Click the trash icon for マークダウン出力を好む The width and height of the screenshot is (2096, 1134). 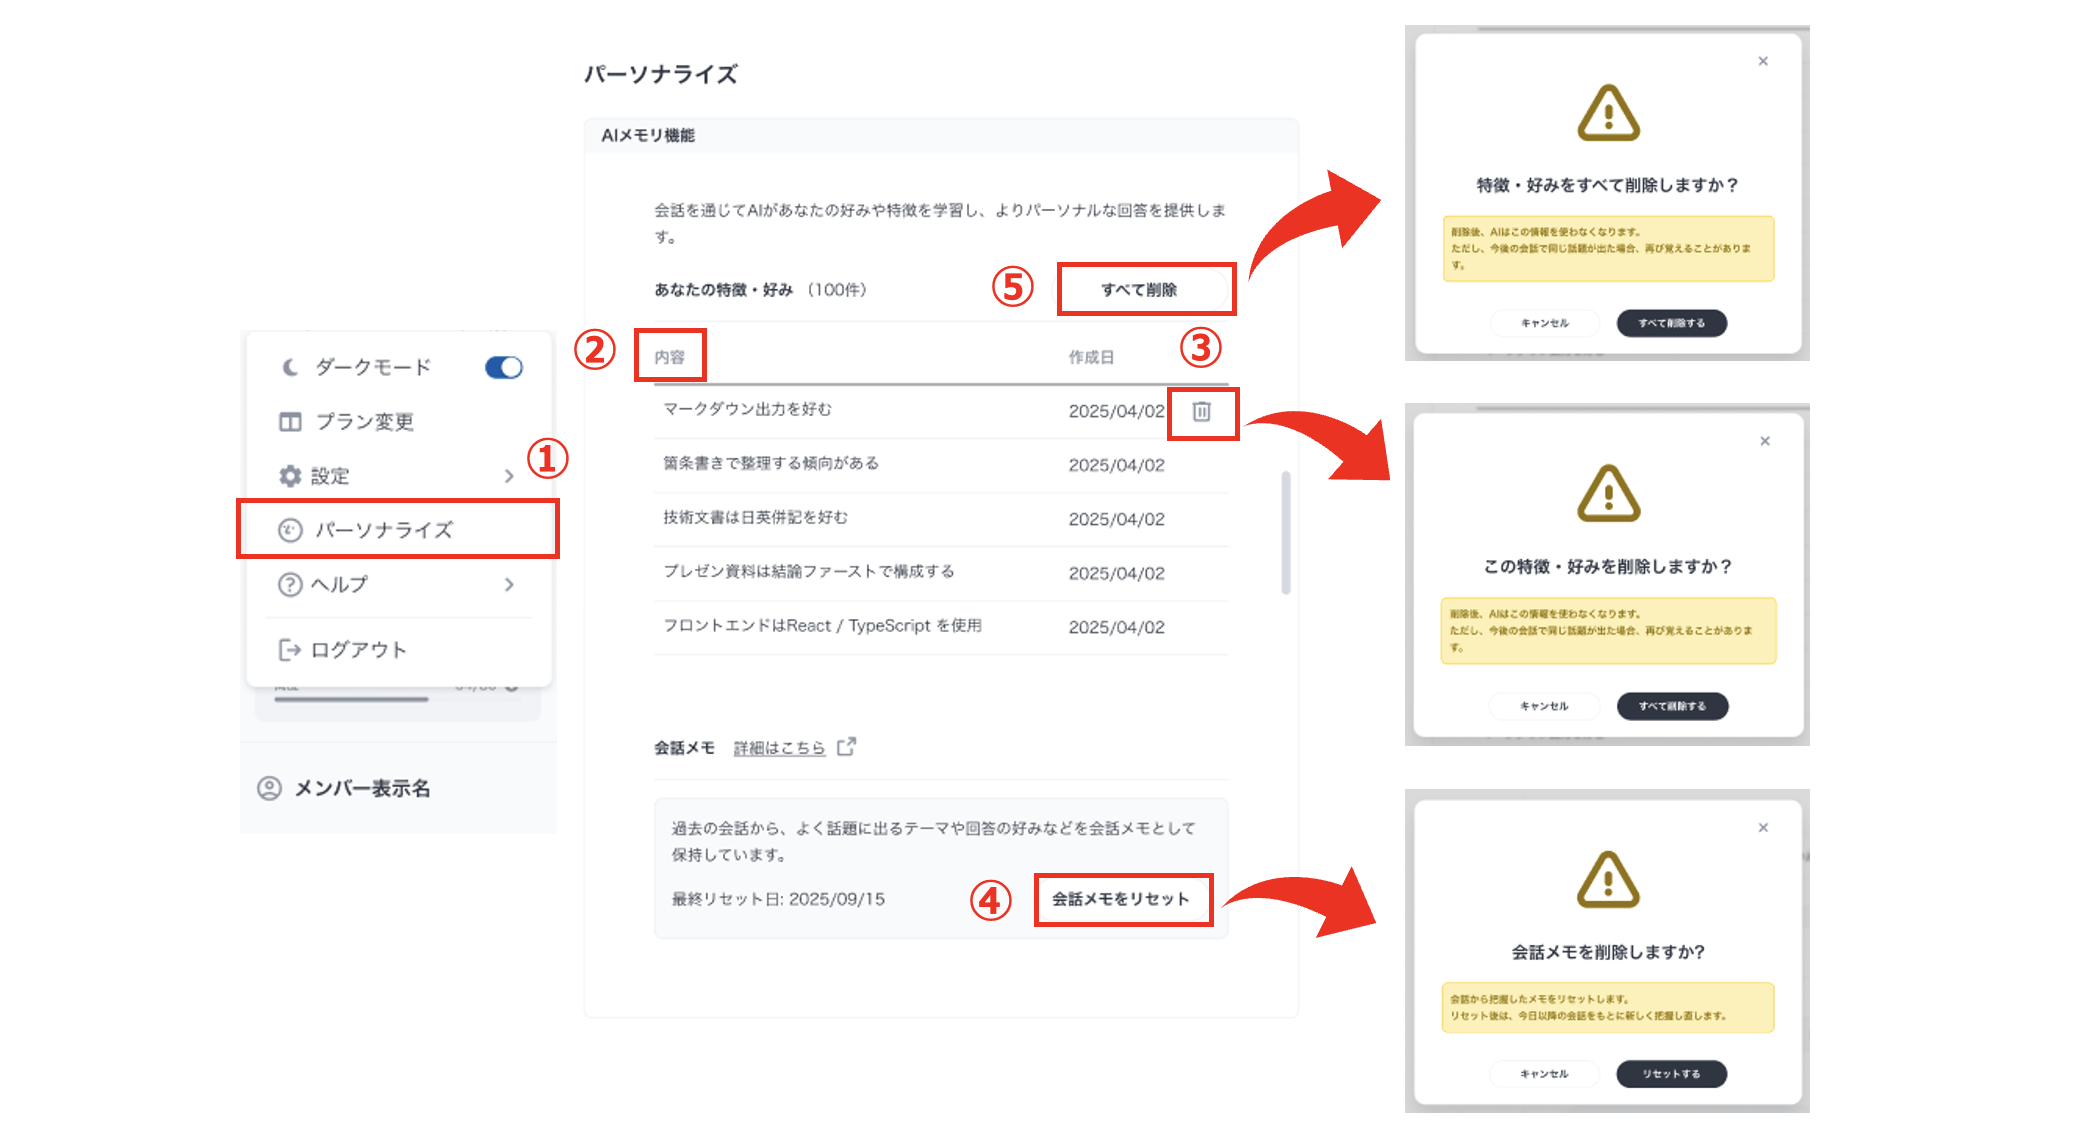[1203, 412]
